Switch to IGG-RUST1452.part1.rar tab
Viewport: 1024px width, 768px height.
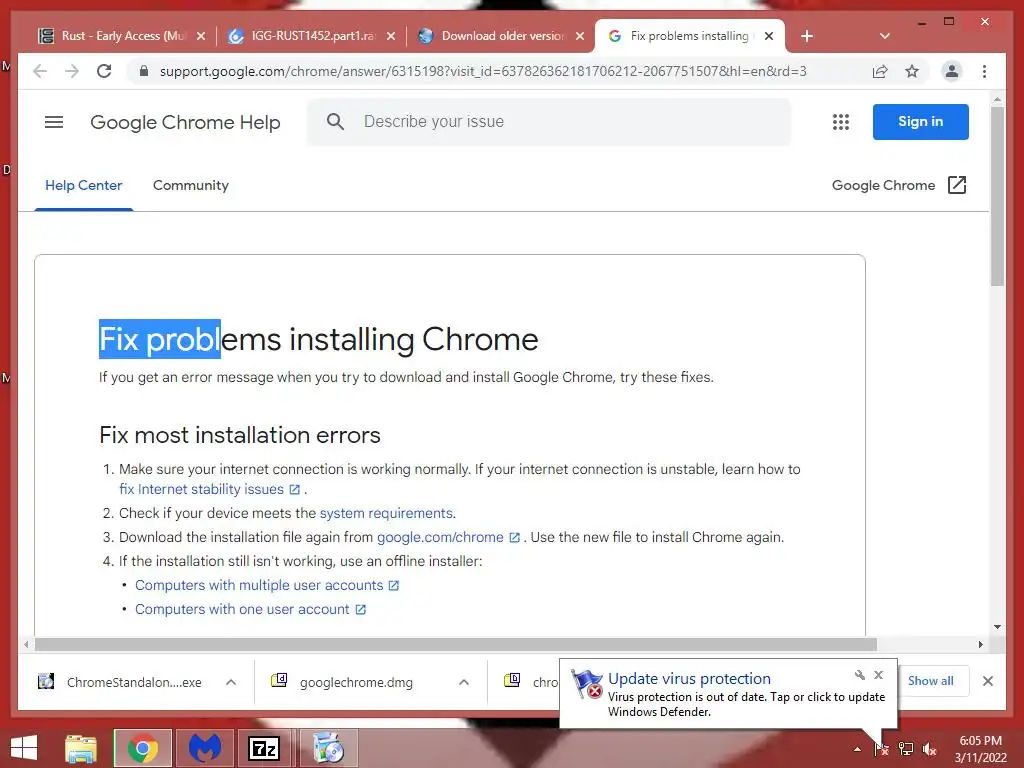[310, 36]
